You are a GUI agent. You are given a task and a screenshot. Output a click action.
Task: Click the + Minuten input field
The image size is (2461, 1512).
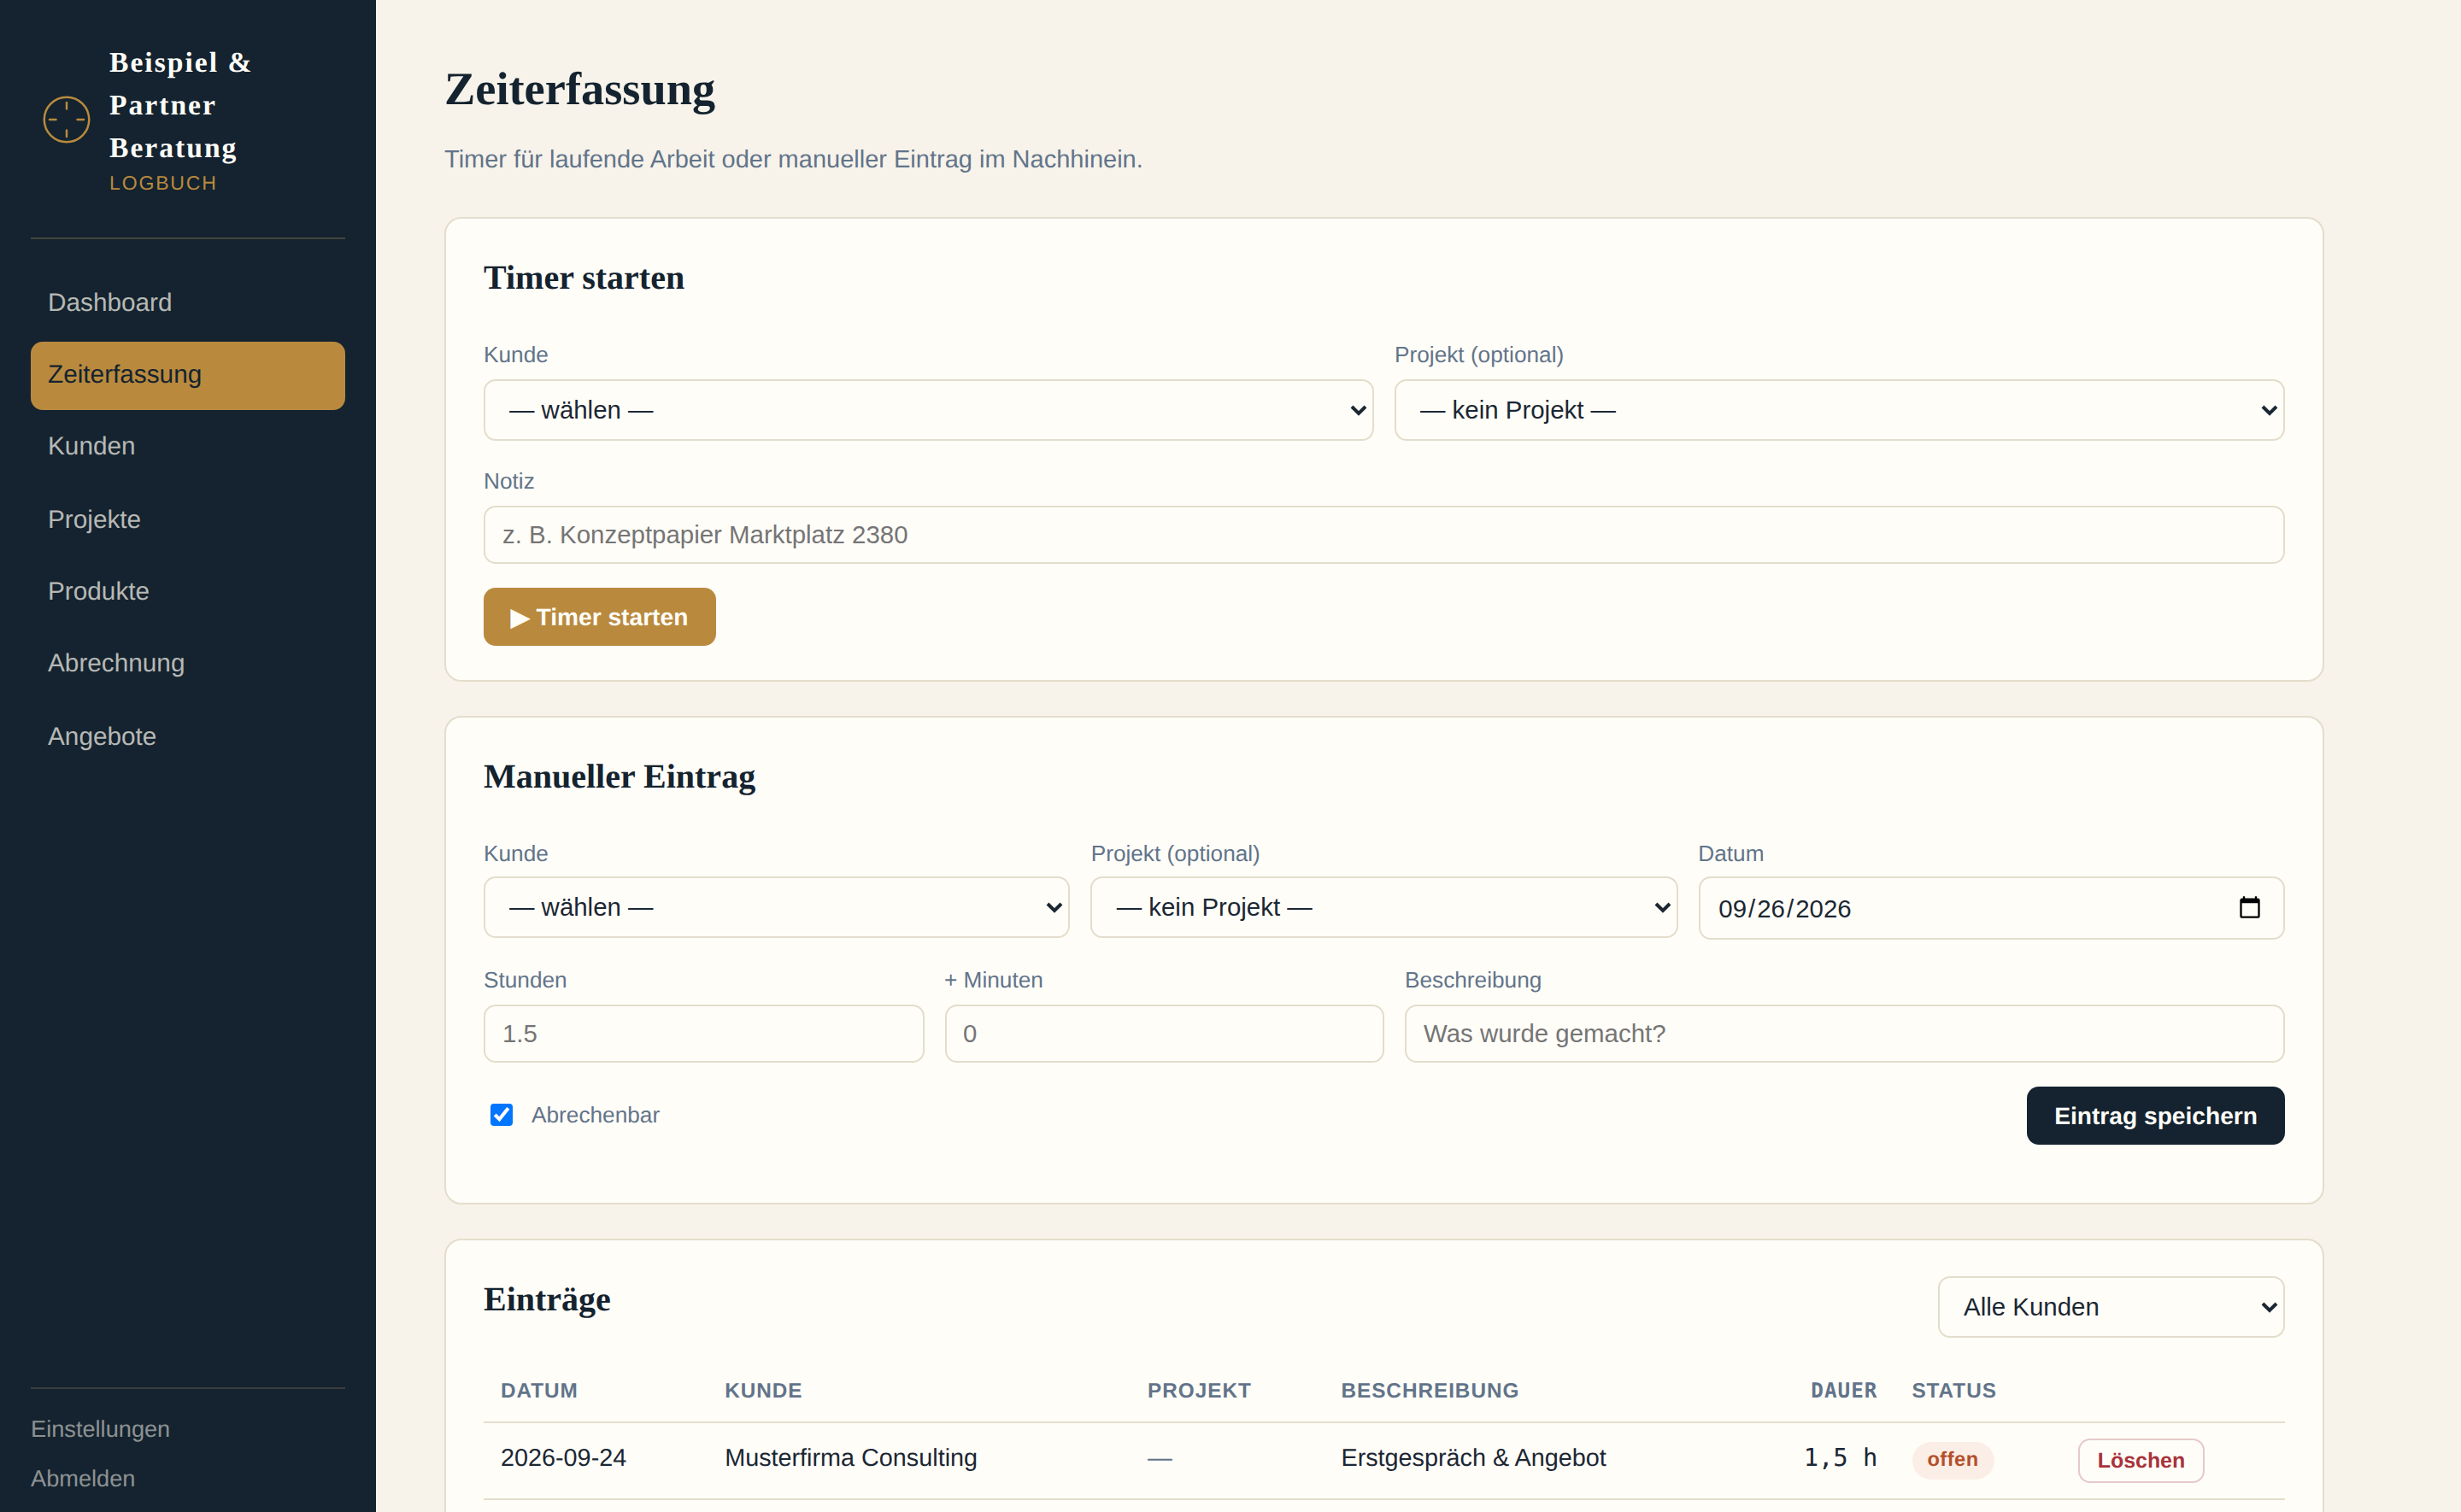pyautogui.click(x=1164, y=1033)
